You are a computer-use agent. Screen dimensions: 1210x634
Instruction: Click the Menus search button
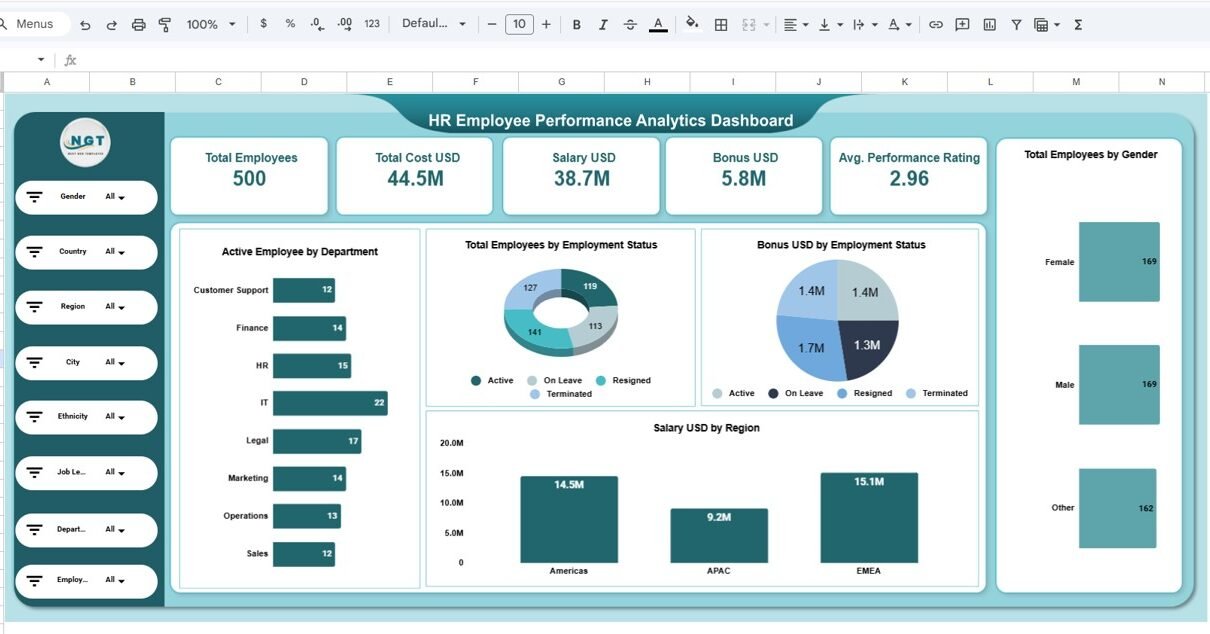(x=35, y=24)
